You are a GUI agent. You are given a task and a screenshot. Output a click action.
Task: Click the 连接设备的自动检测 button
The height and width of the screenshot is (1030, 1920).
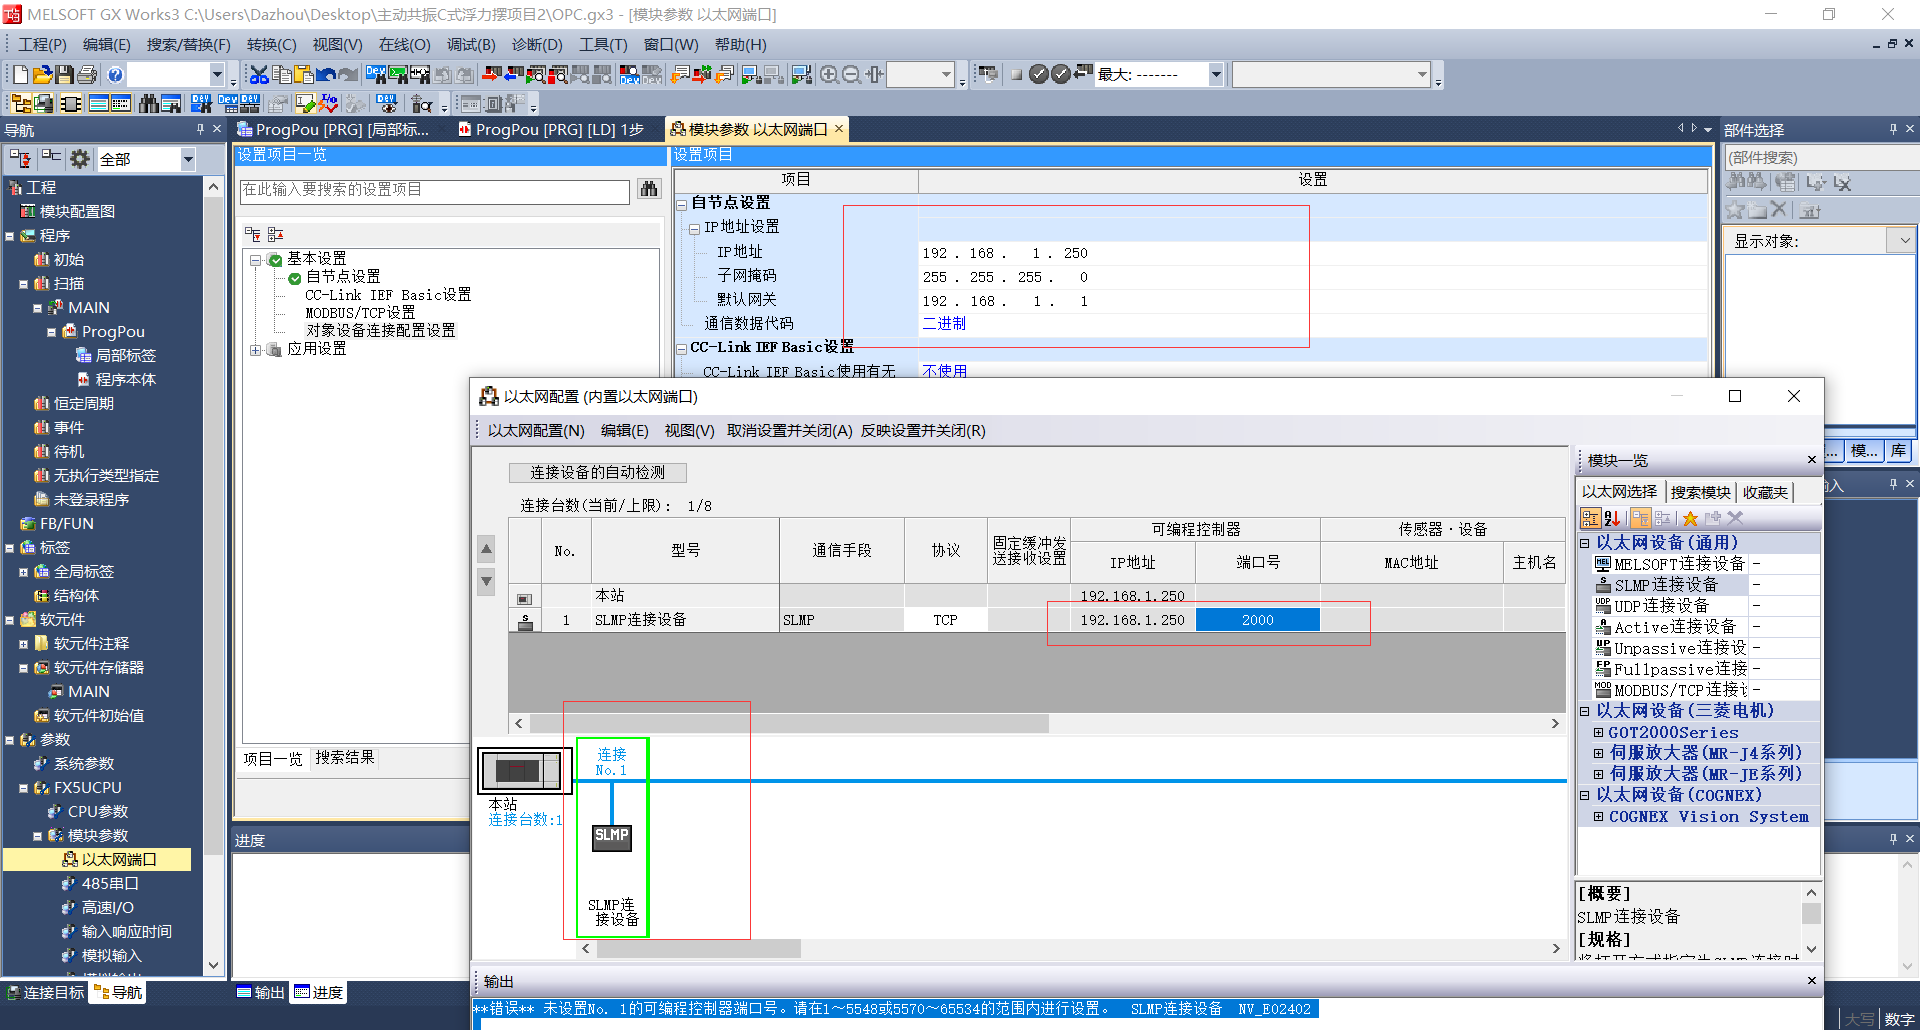click(597, 472)
